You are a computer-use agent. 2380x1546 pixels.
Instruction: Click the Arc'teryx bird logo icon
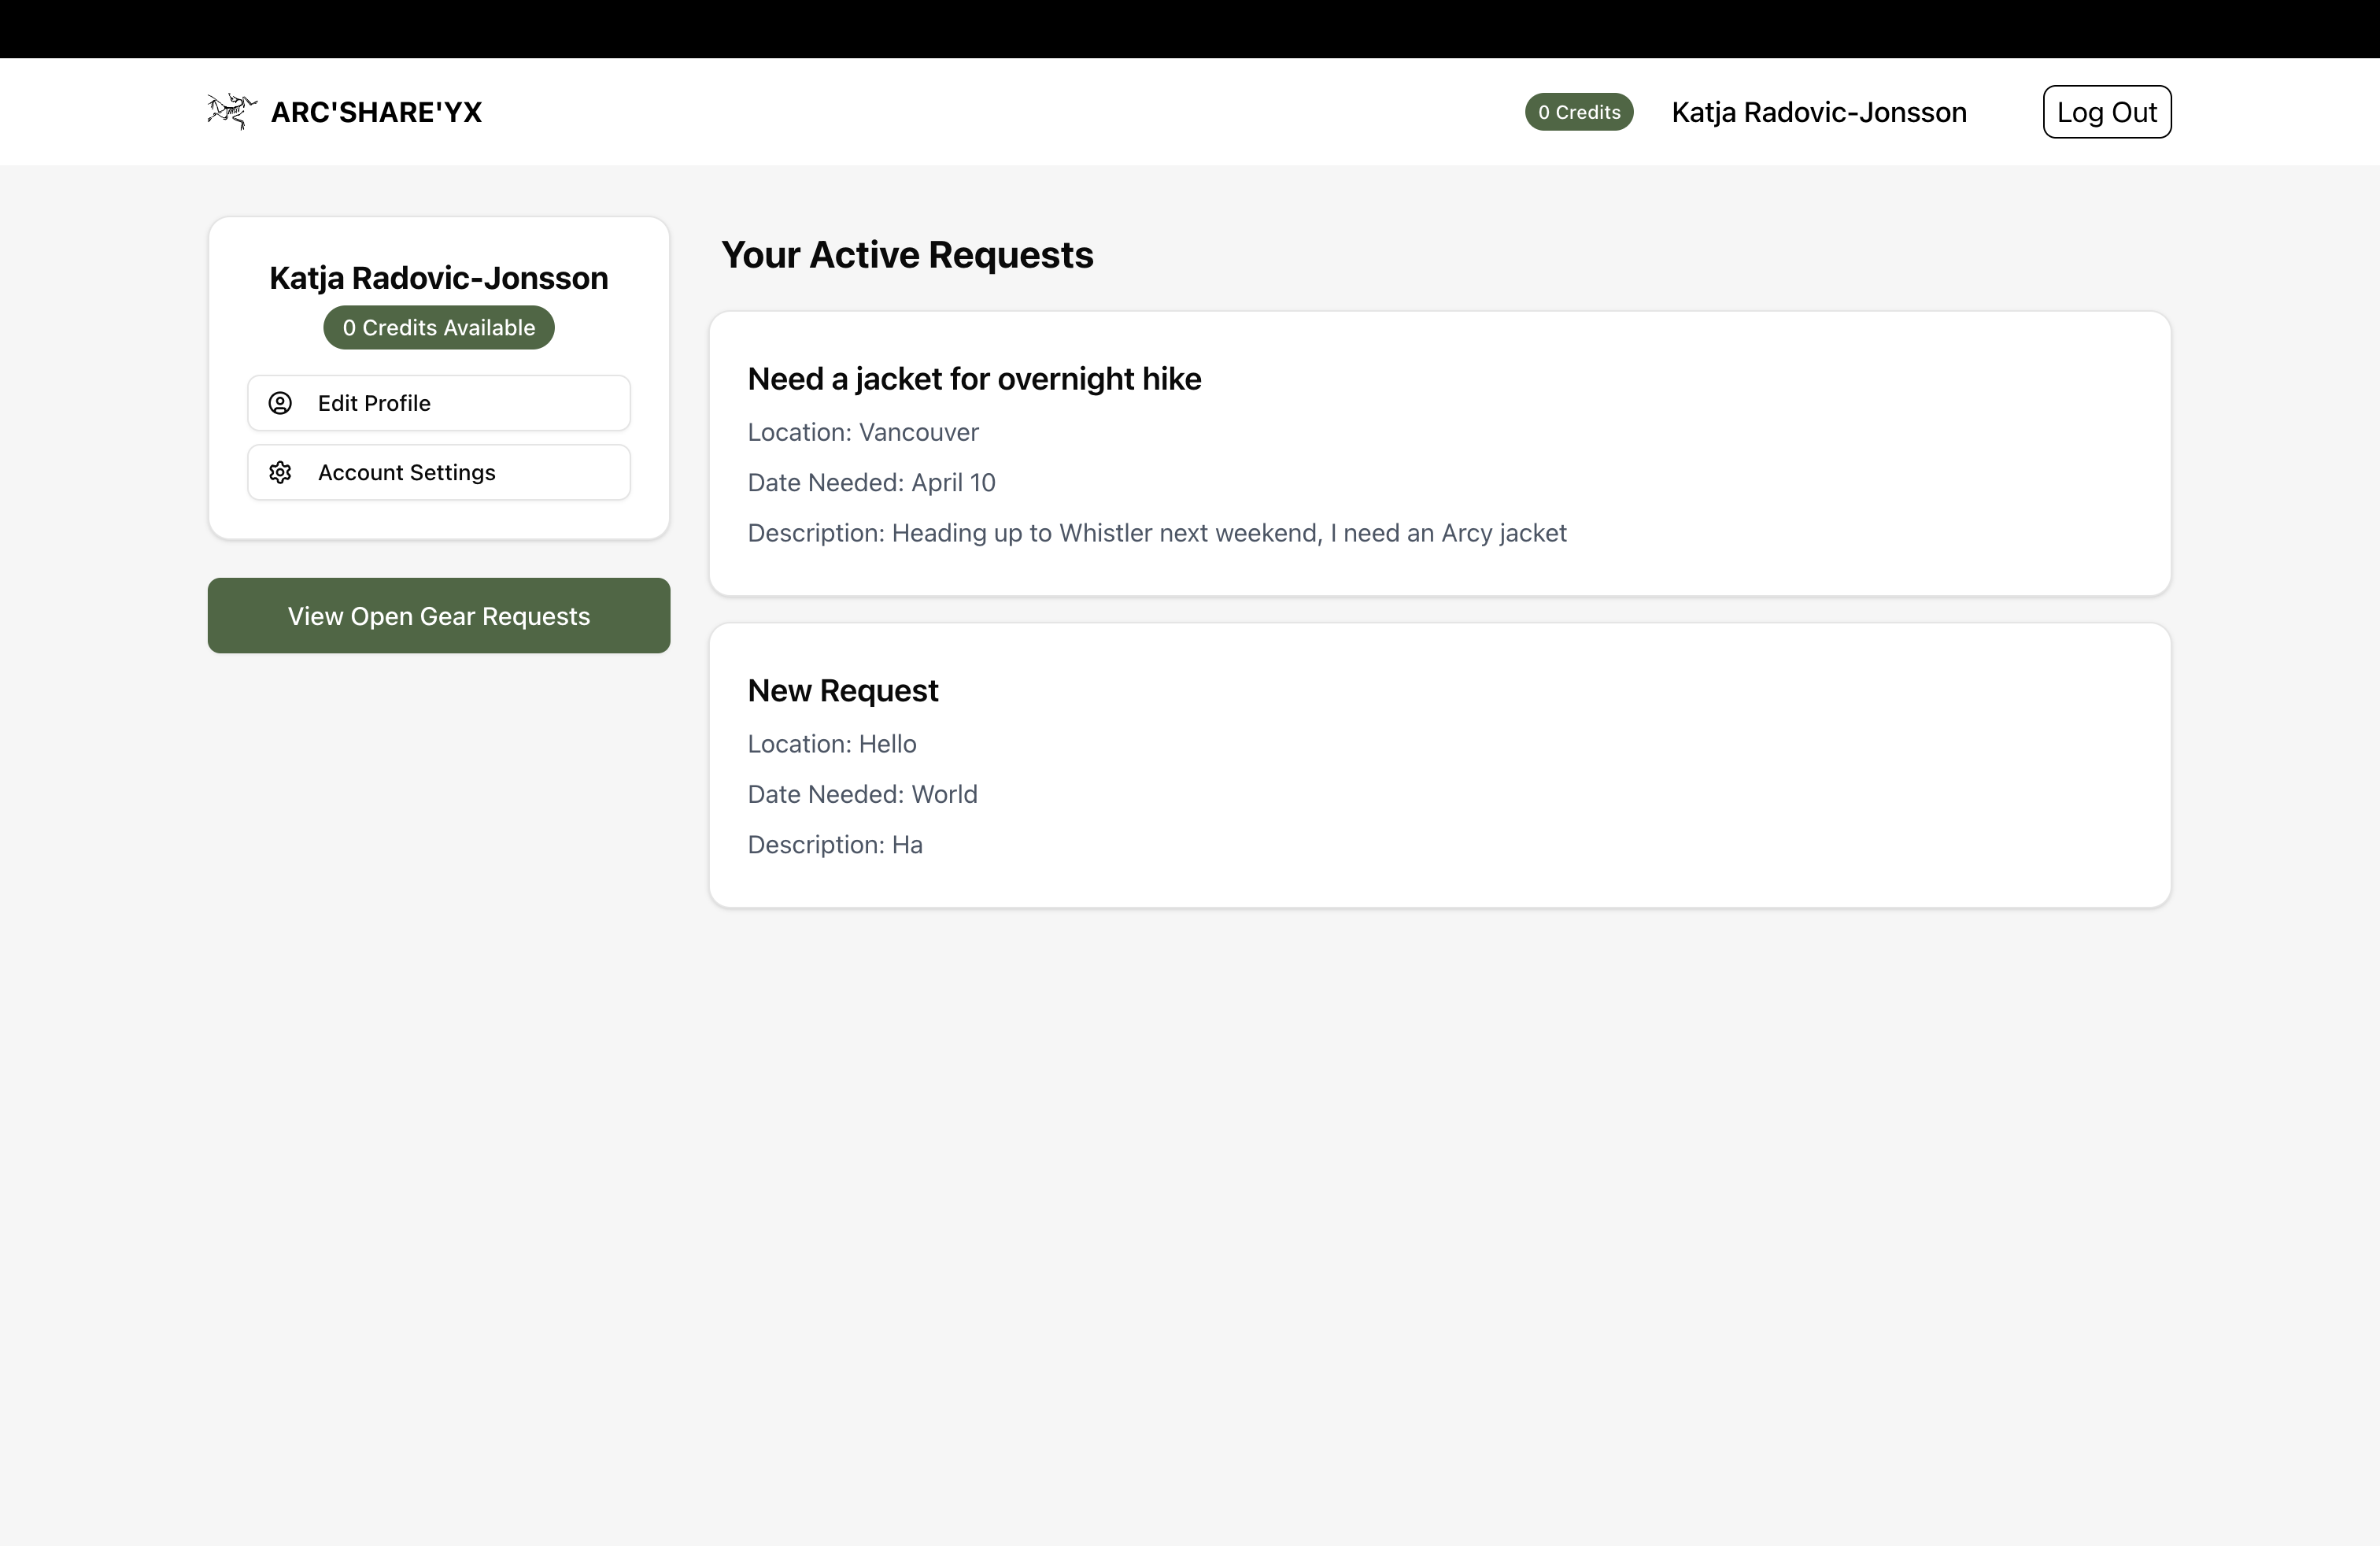(x=231, y=111)
